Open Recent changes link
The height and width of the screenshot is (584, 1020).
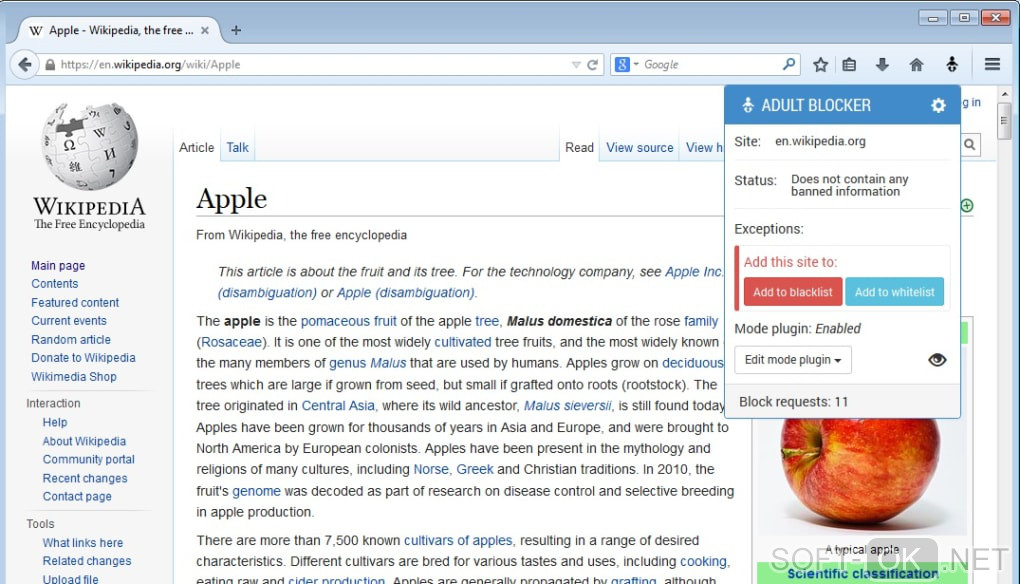85,478
